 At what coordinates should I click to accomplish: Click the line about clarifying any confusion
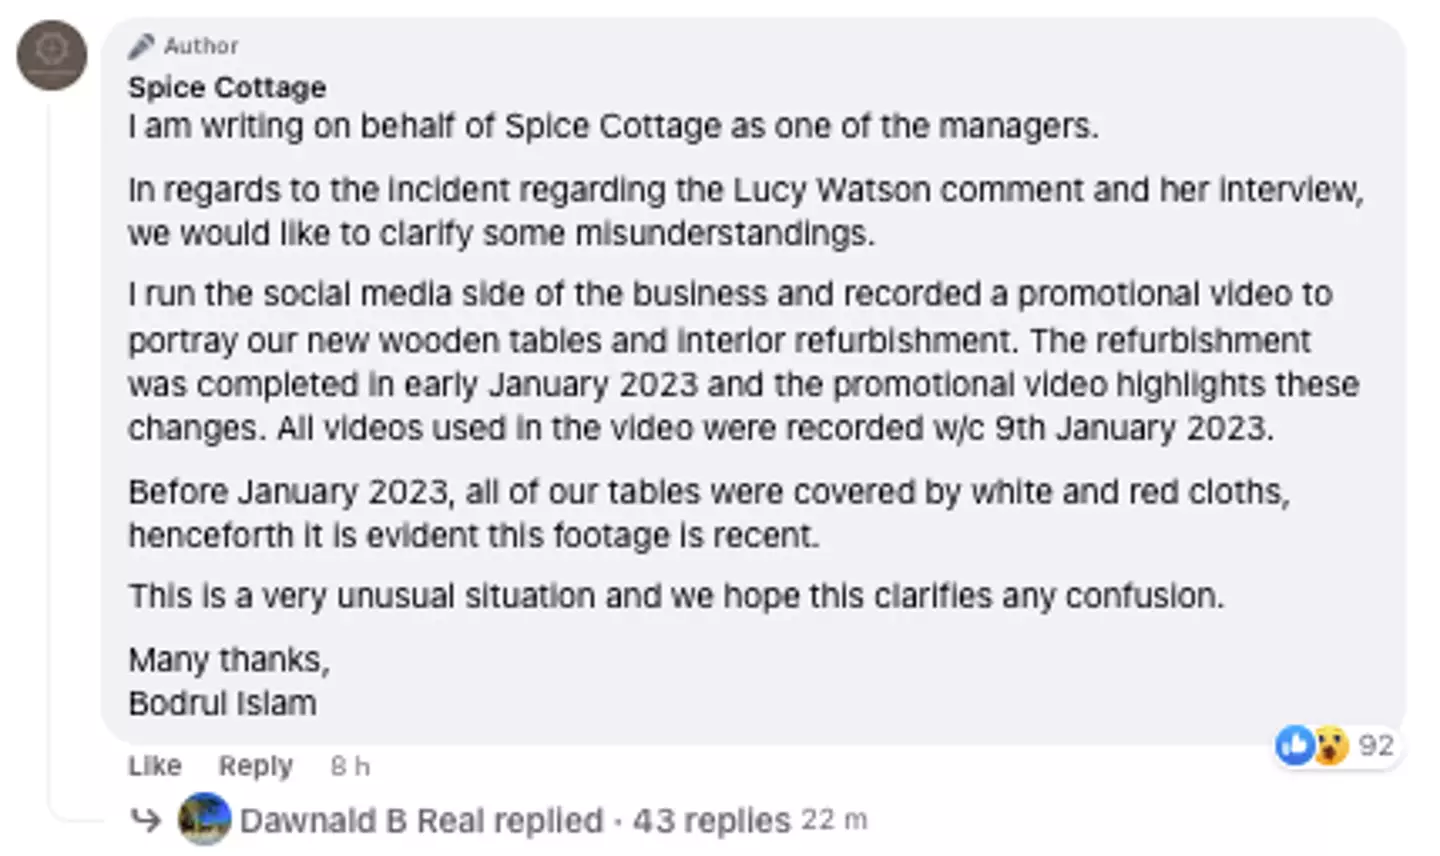point(675,596)
